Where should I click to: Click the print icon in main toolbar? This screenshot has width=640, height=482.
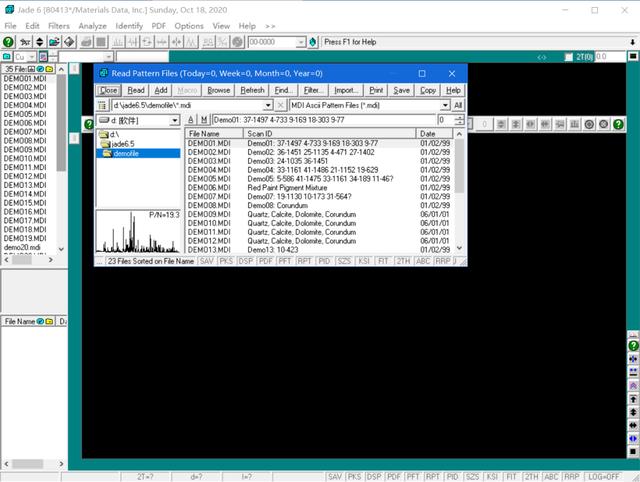[x=87, y=42]
